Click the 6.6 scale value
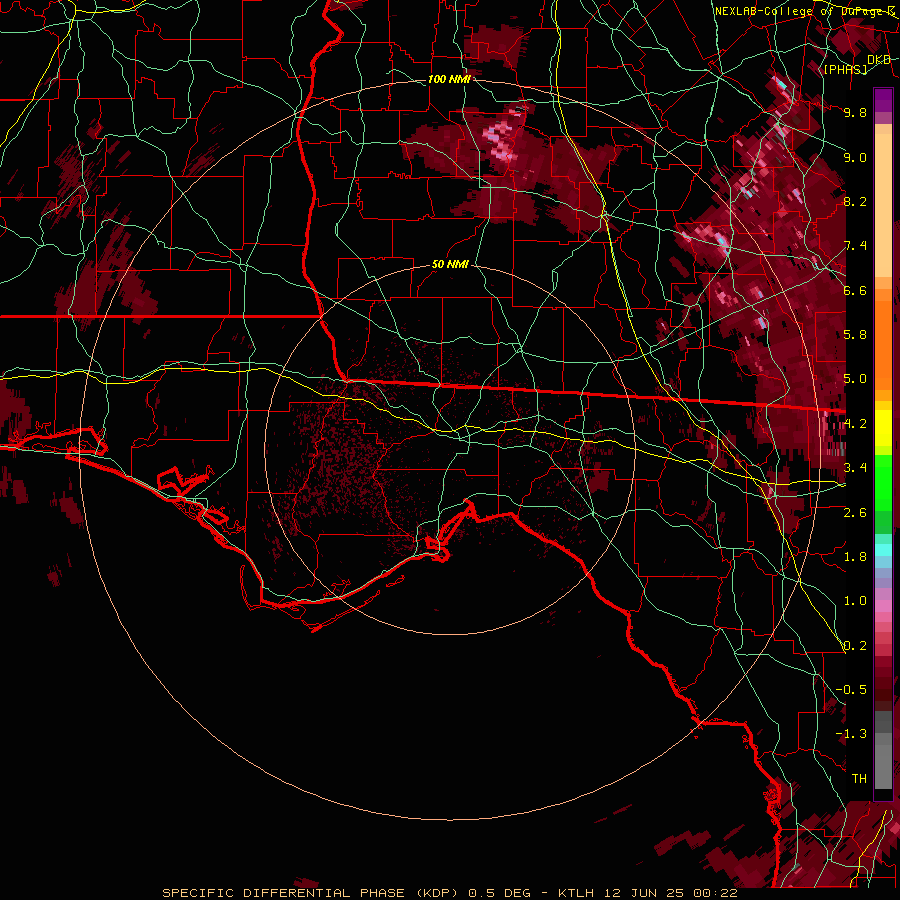This screenshot has height=900, width=900. click(855, 290)
